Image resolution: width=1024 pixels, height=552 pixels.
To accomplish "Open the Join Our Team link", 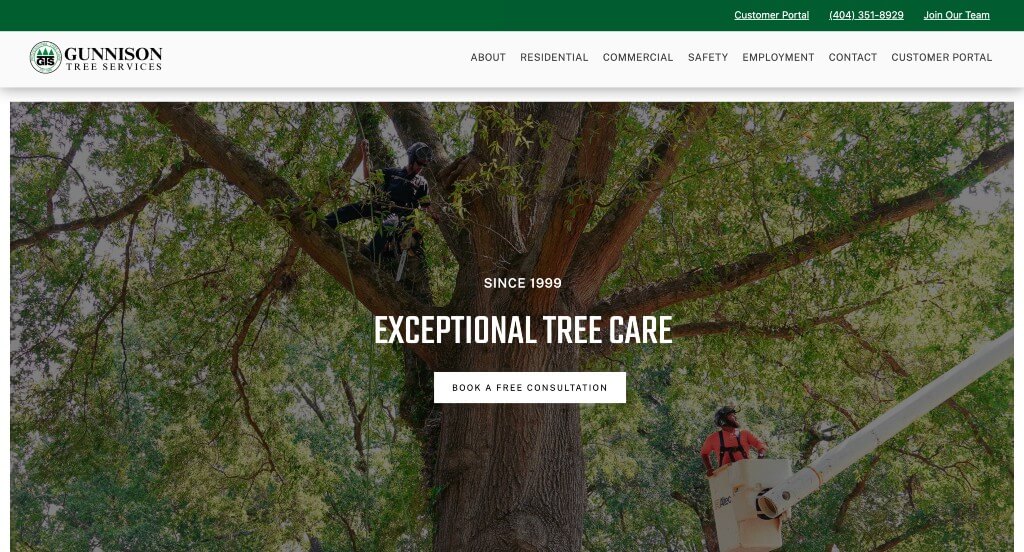I will (x=956, y=15).
